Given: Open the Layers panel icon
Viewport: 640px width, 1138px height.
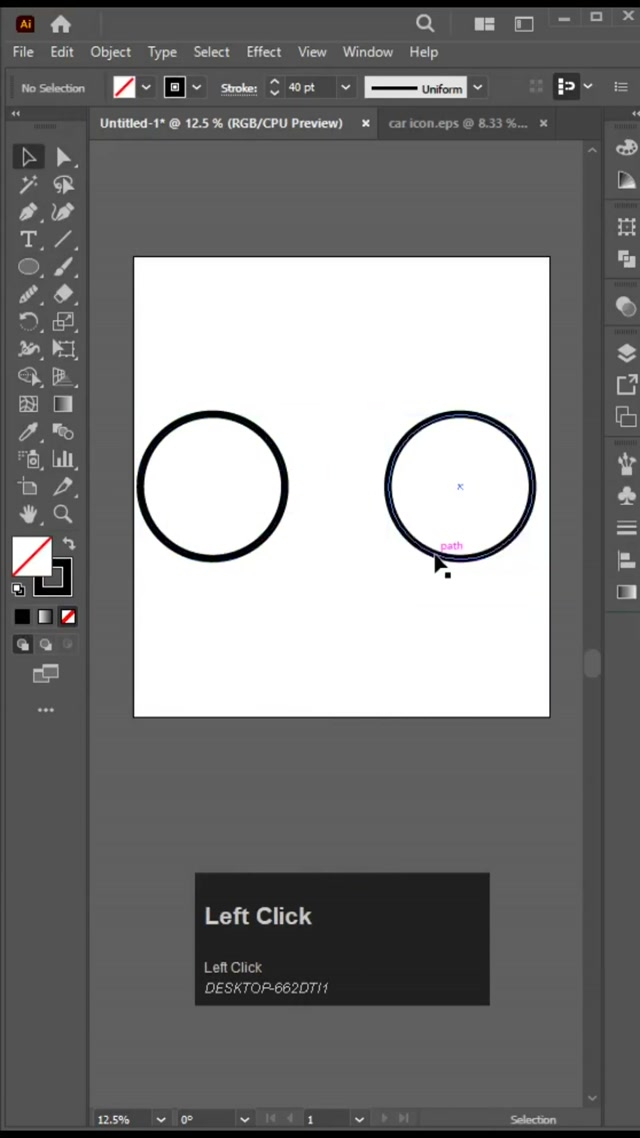Looking at the screenshot, I should 626,352.
